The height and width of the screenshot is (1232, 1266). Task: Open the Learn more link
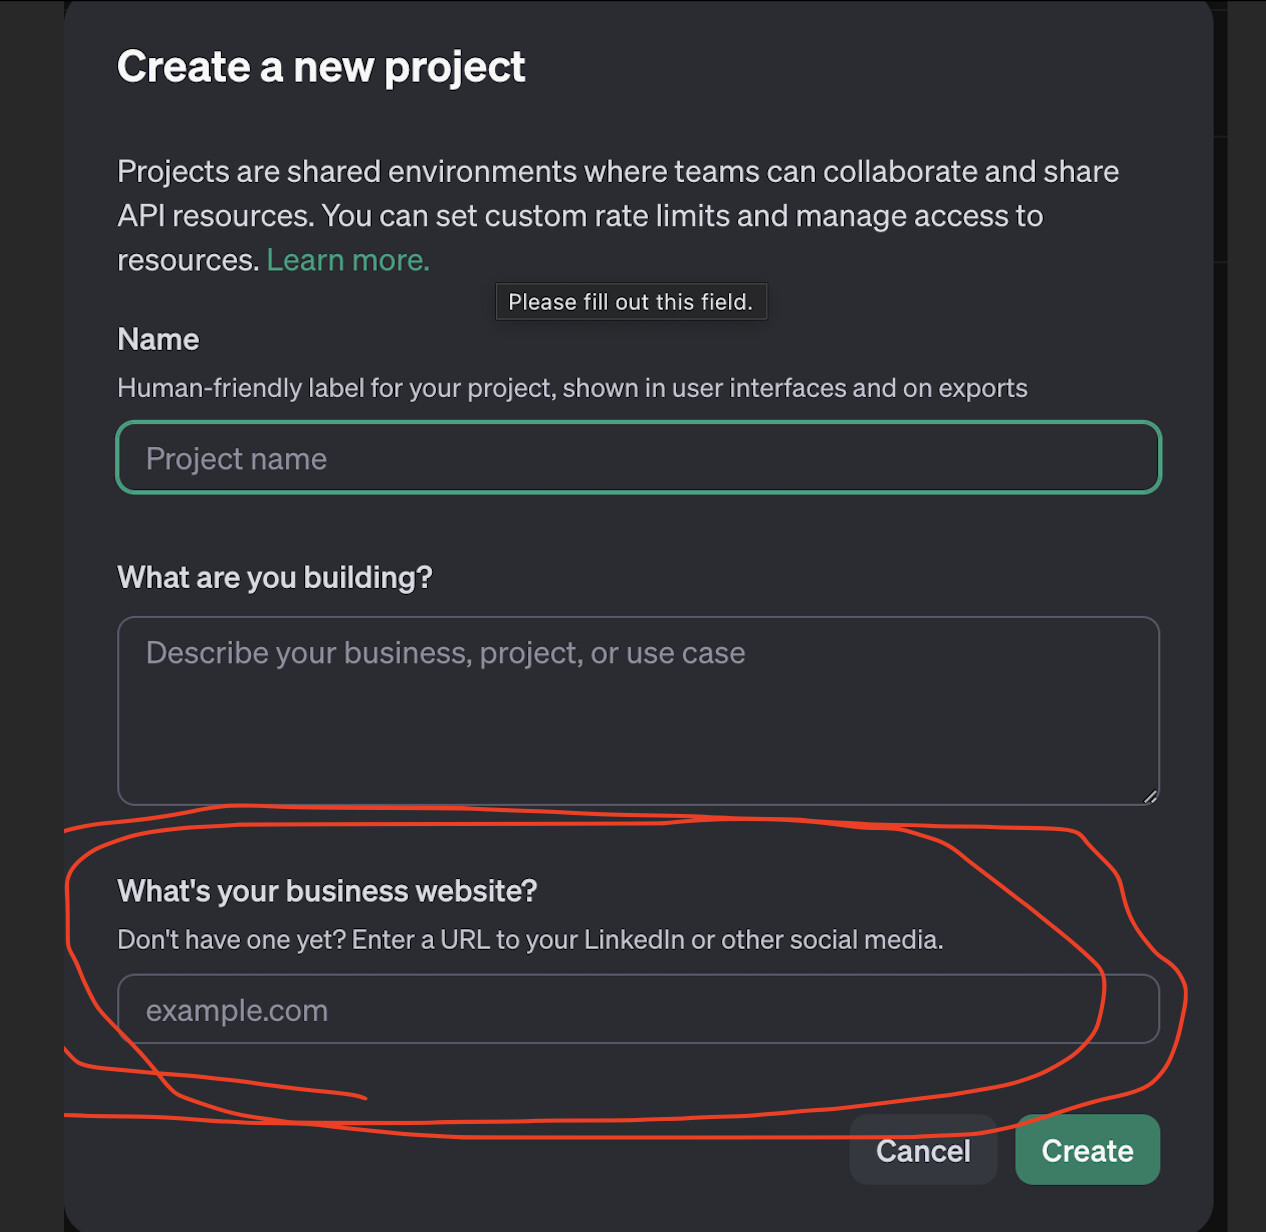[x=347, y=259]
